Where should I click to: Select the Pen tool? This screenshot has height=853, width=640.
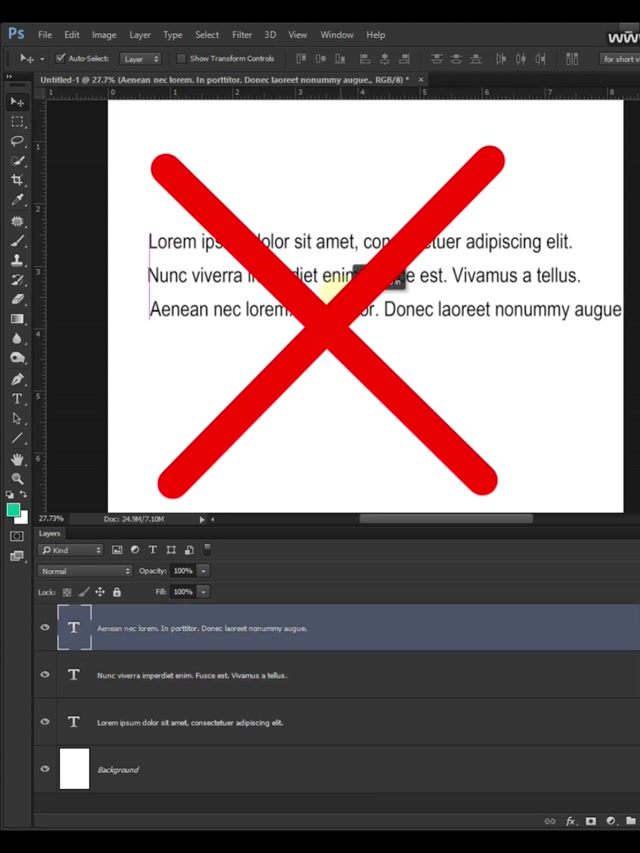17,379
